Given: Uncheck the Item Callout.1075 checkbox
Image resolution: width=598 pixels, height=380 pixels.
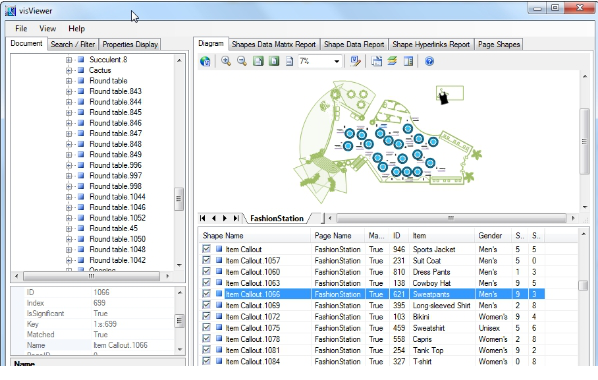Looking at the screenshot, I should [206, 327].
